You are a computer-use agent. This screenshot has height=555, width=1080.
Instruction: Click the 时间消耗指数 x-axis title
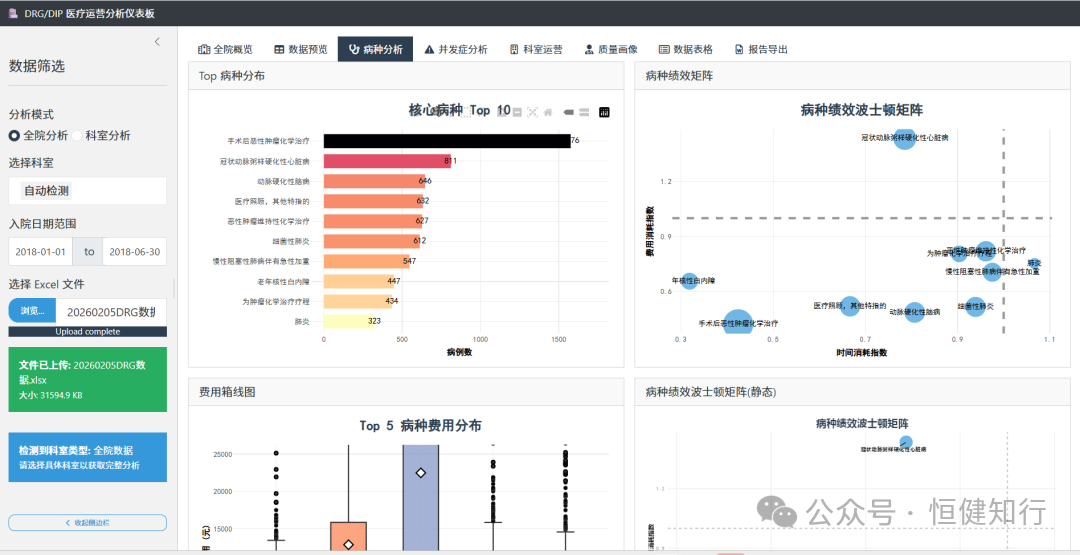(862, 353)
